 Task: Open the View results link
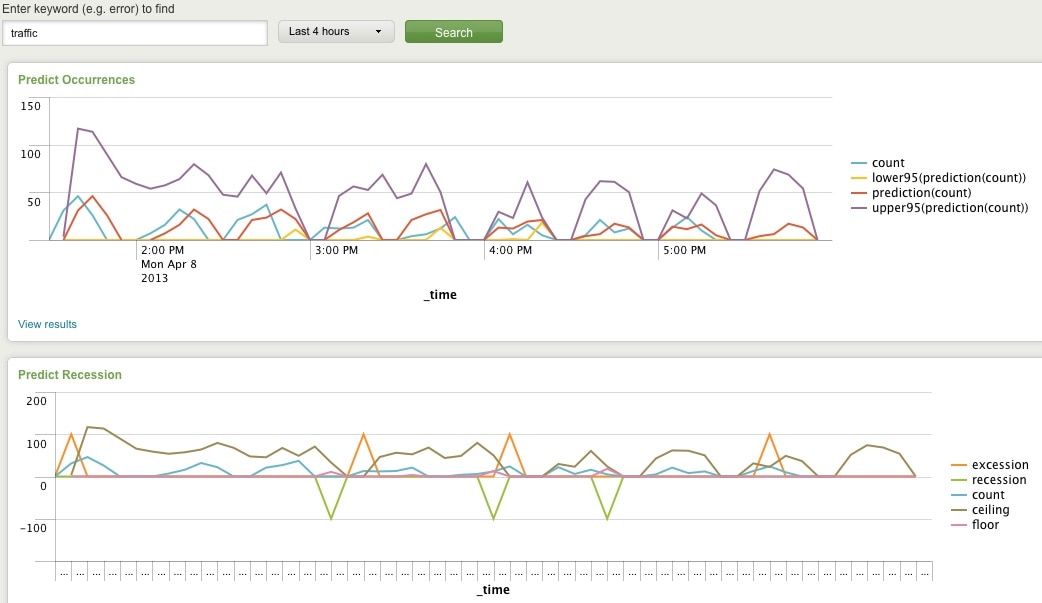point(47,324)
